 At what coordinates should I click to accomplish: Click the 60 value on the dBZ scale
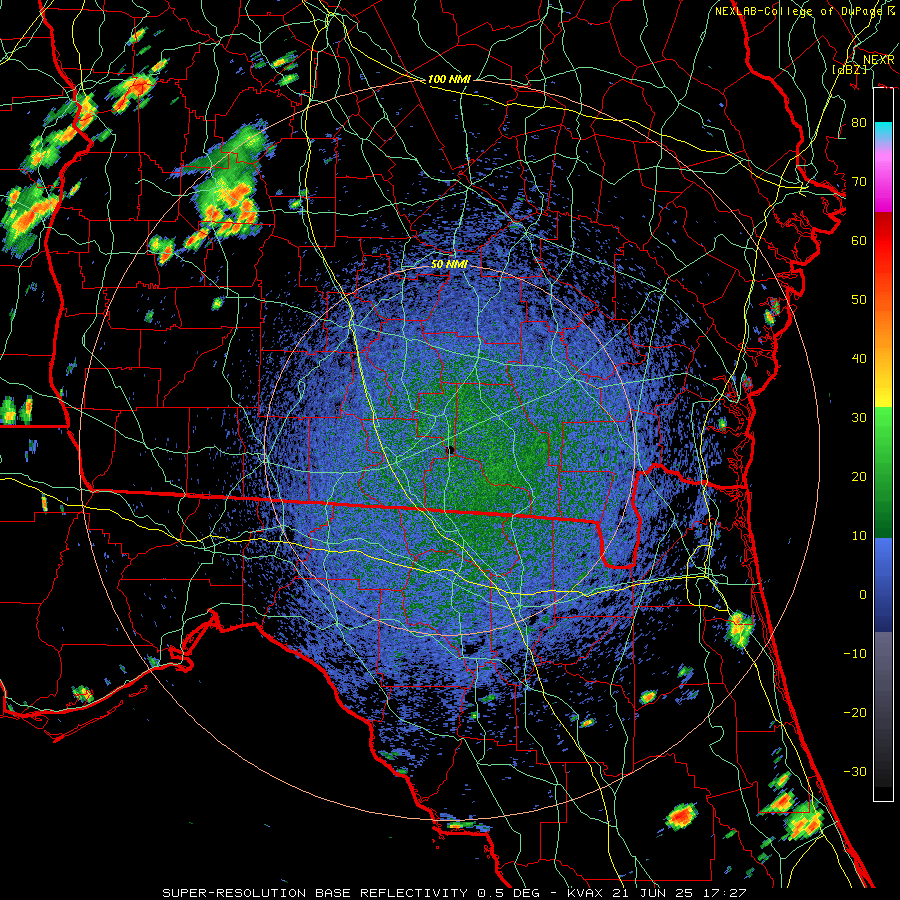(x=859, y=240)
